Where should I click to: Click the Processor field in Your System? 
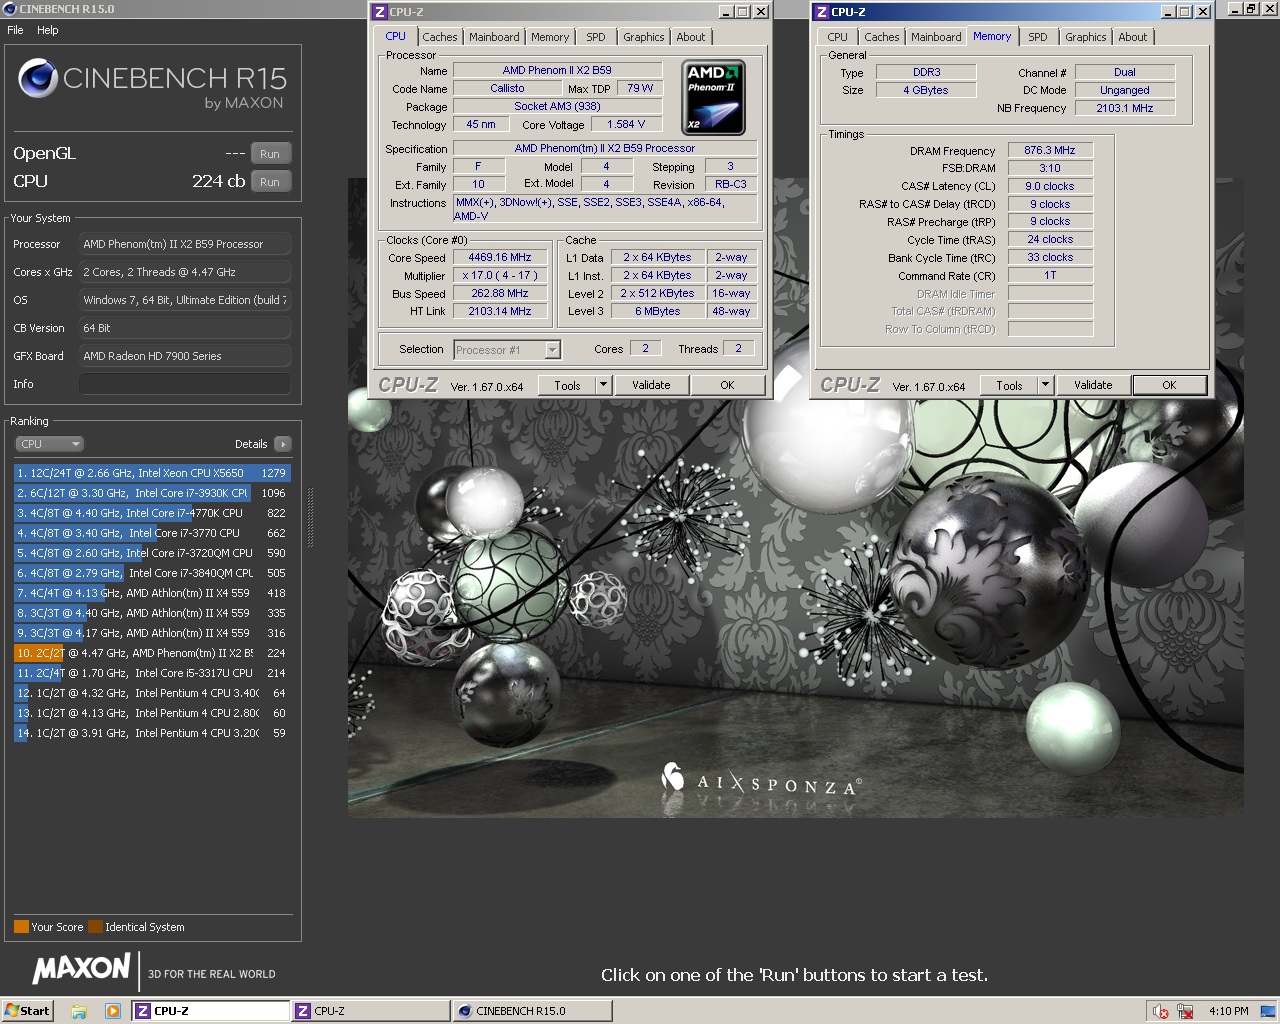pos(185,244)
